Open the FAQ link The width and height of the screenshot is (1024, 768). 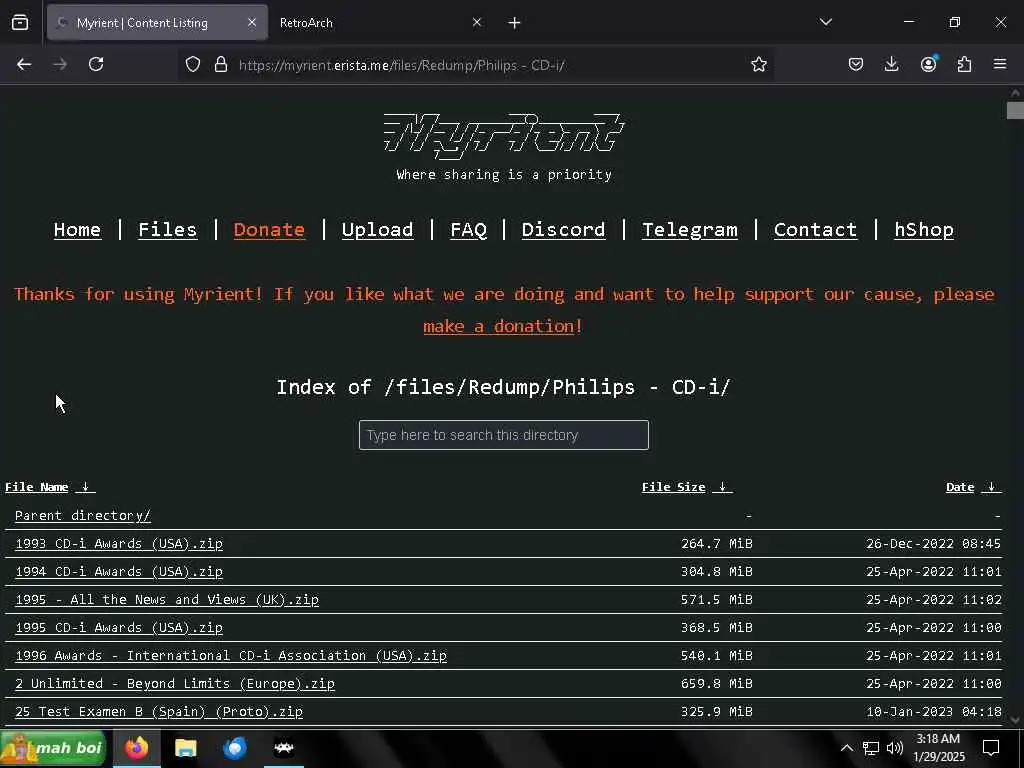click(468, 229)
